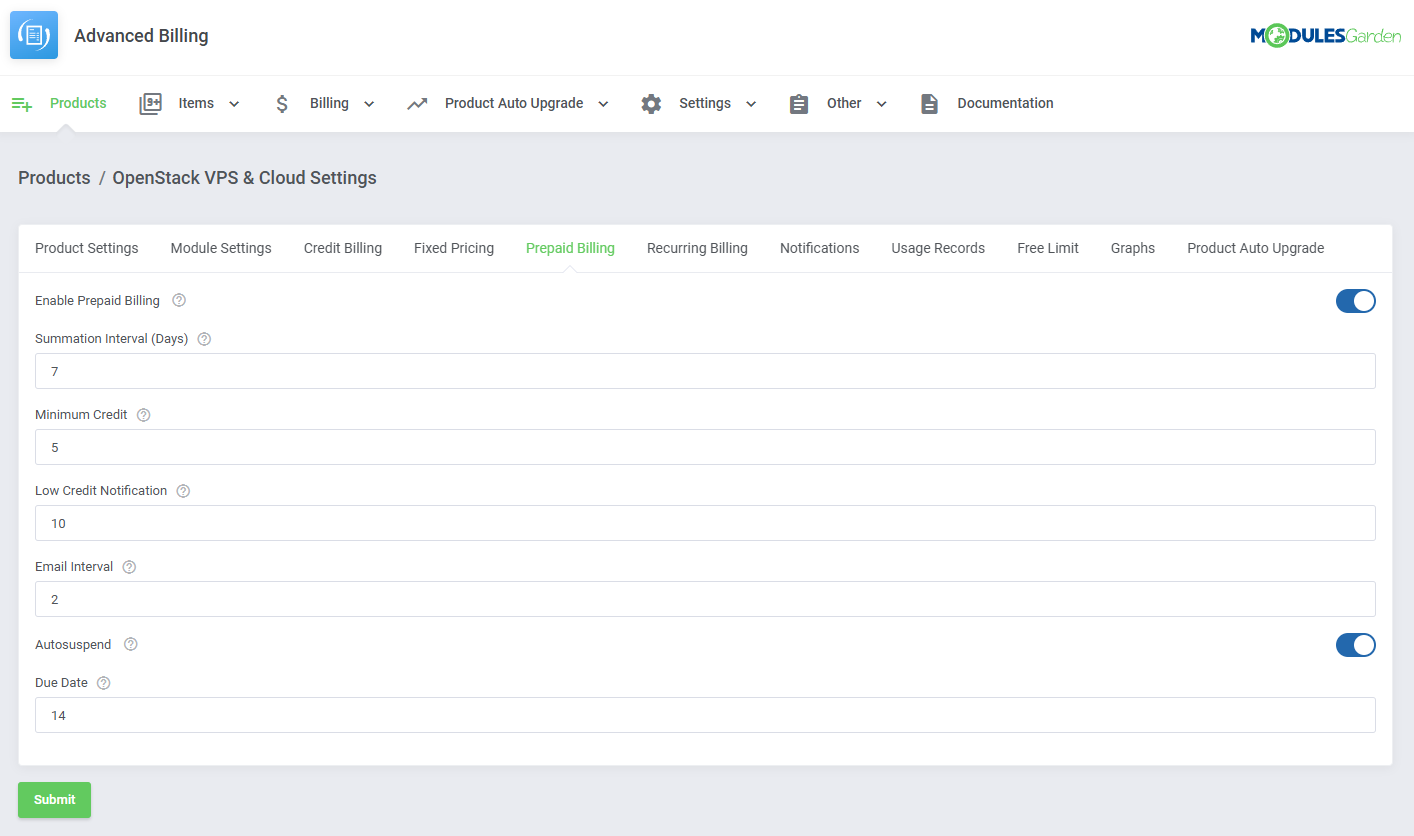Switch to the Fixed Pricing tab
Viewport: 1414px width, 836px height.
454,248
